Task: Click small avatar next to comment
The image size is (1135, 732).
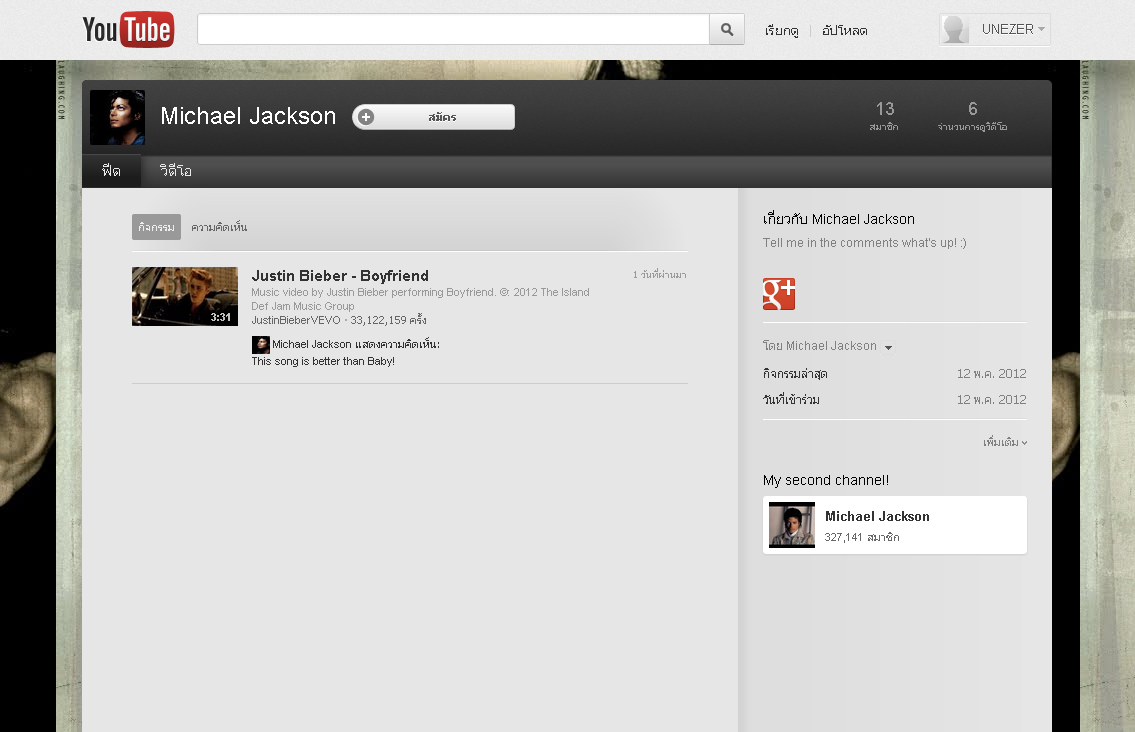Action: point(261,345)
